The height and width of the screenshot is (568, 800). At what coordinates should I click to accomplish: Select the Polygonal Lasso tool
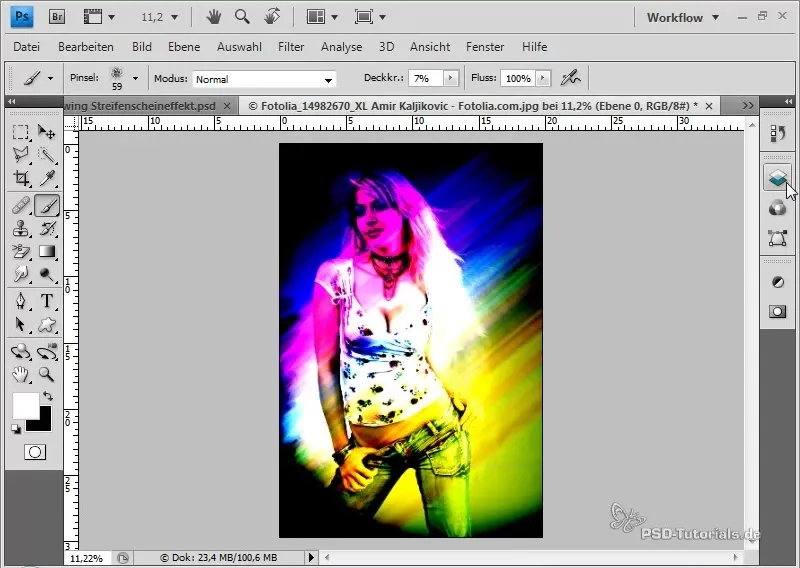pos(20,155)
